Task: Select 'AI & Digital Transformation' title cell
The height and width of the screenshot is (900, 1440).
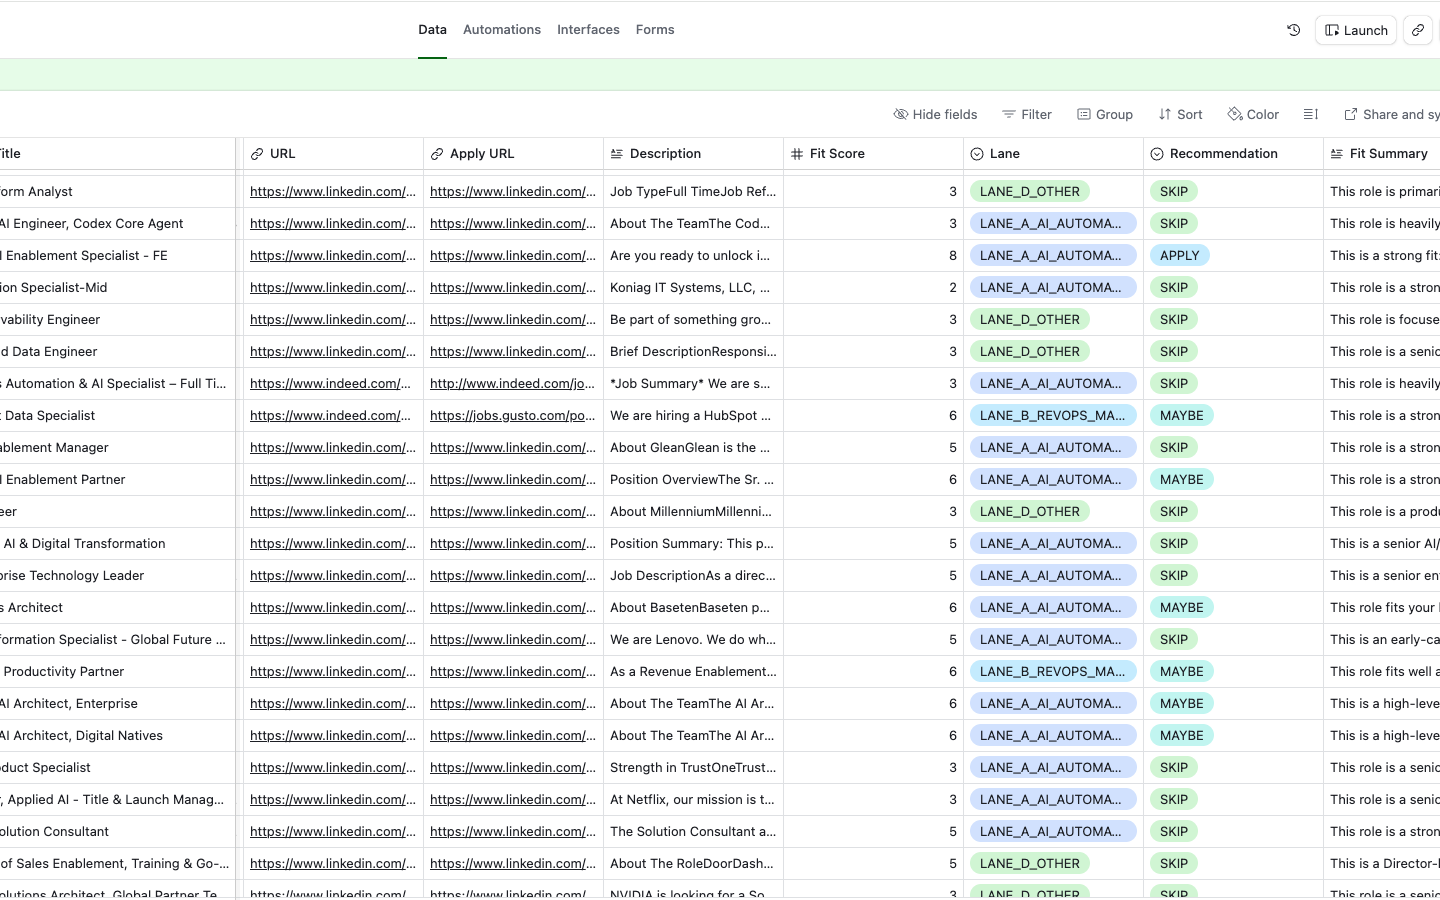Action: point(117,543)
